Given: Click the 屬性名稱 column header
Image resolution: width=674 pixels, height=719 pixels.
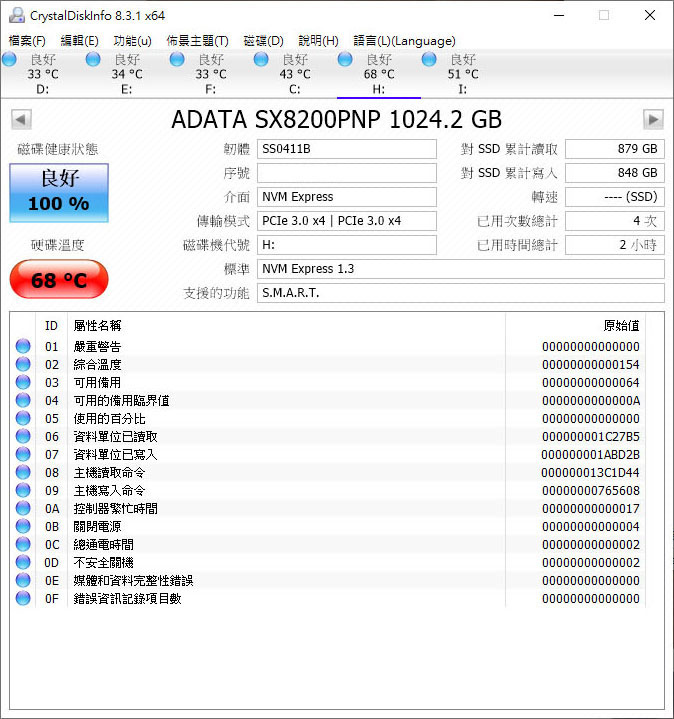Looking at the screenshot, I should 286,326.
